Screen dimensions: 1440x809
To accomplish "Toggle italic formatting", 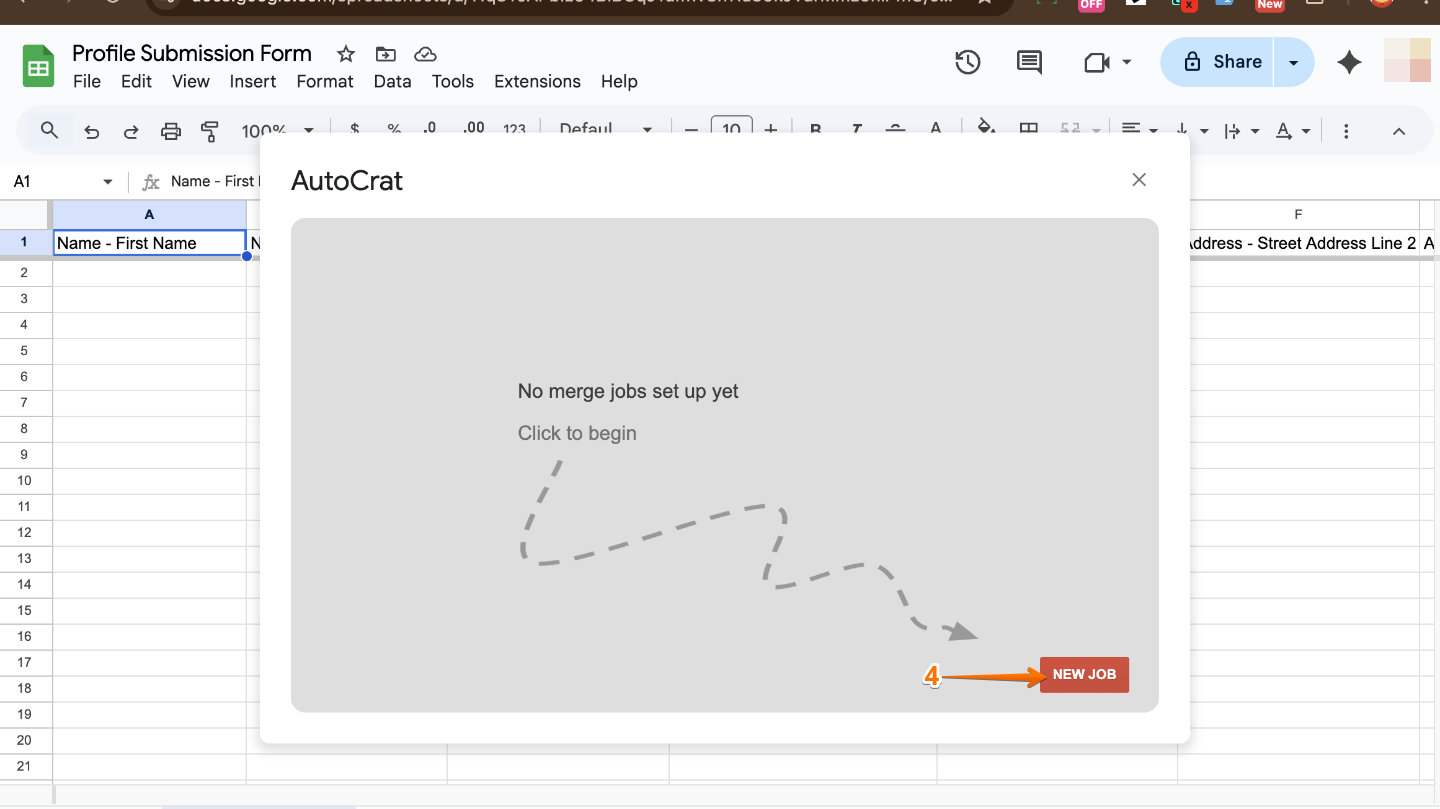I will (855, 130).
